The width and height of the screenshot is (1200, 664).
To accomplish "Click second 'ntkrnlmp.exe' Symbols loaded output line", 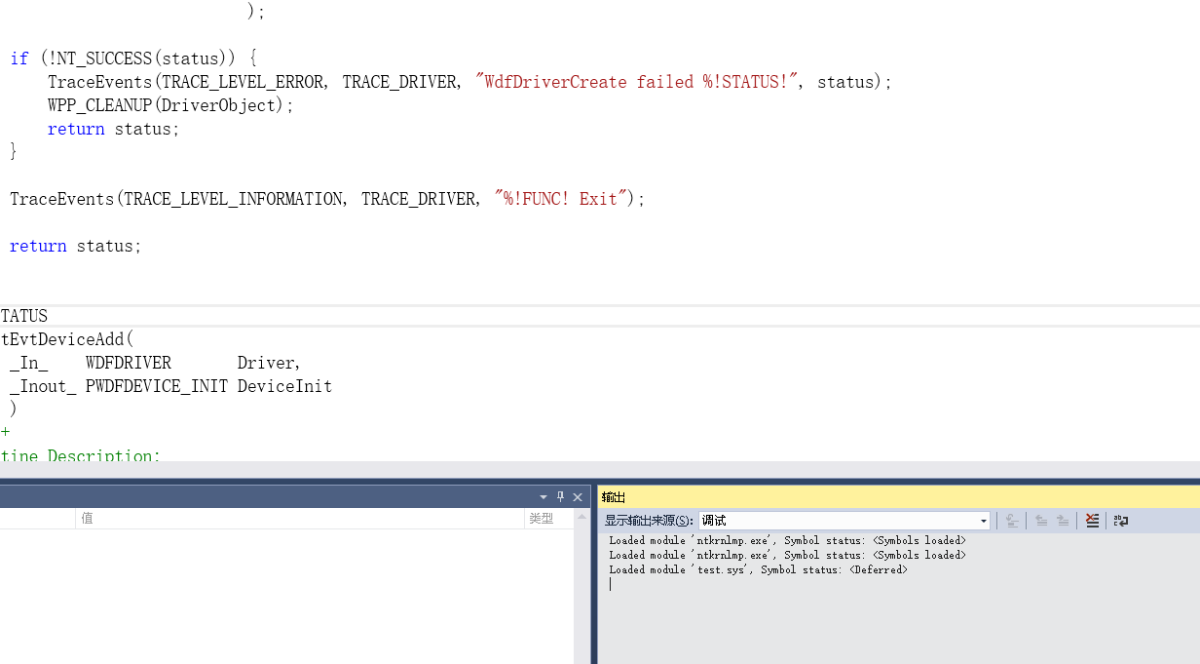I will [x=787, y=555].
